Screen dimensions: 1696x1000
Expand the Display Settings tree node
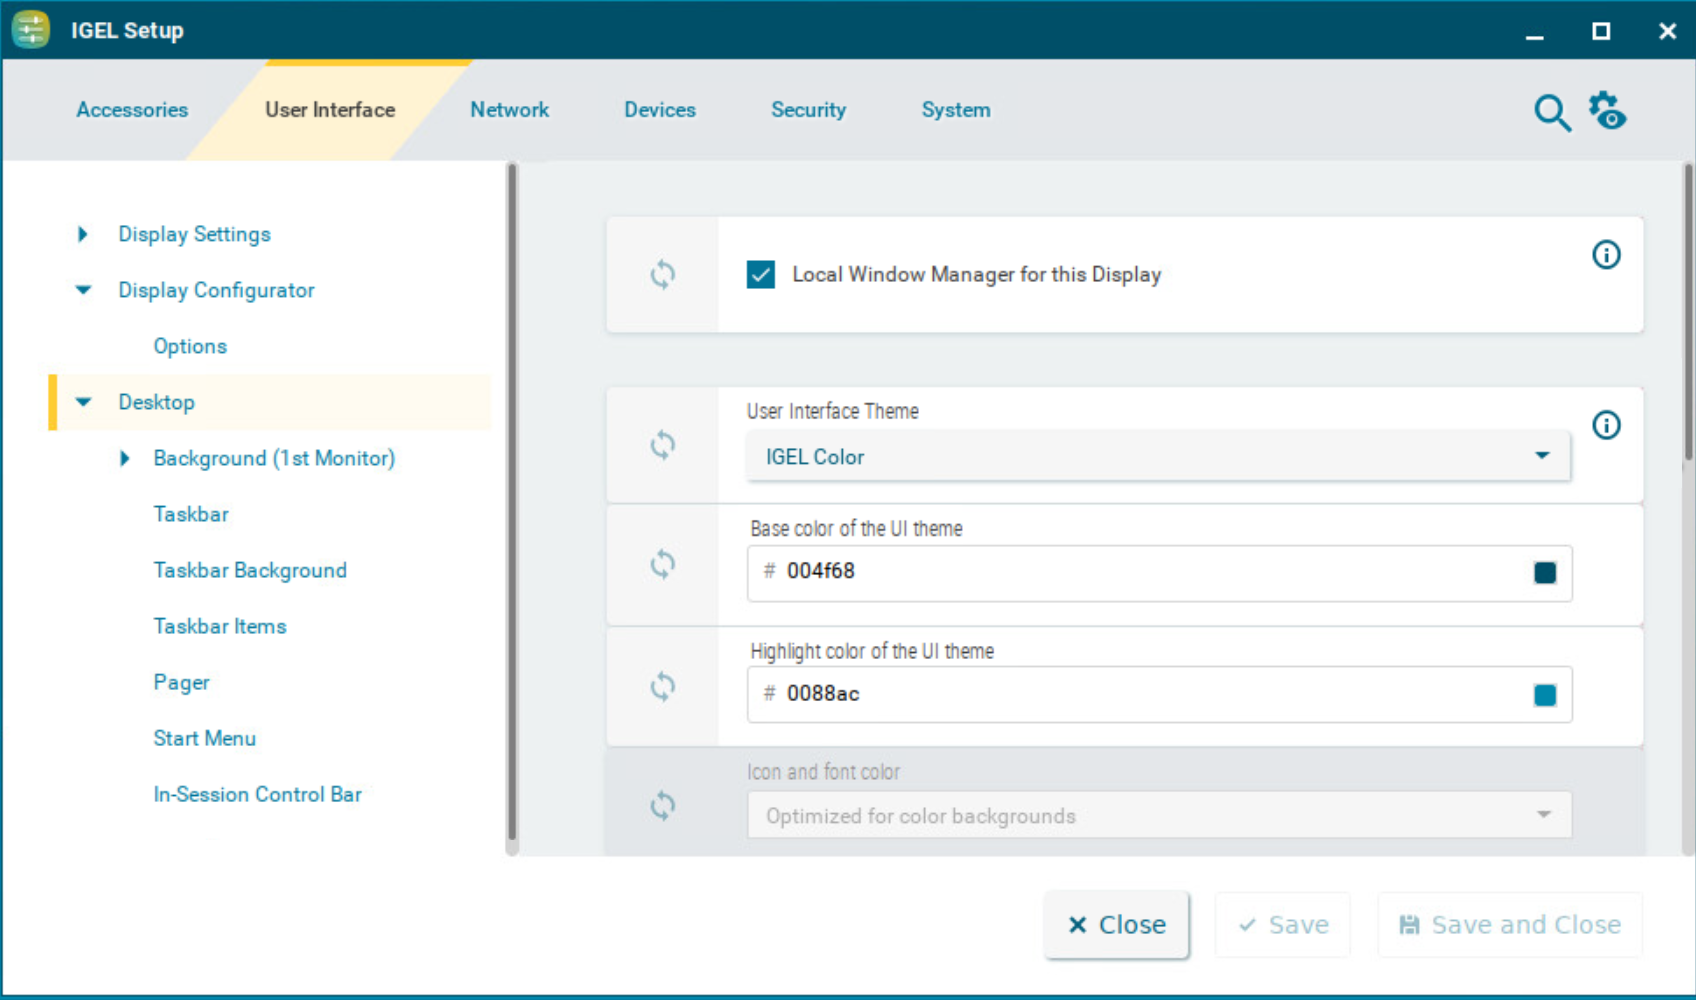coord(83,234)
